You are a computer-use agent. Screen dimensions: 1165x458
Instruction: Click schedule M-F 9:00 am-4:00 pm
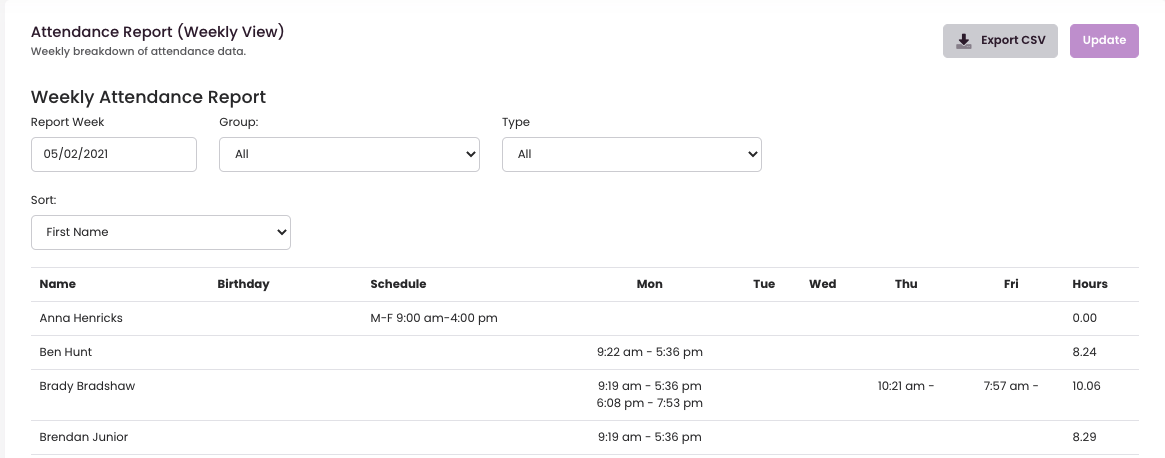coord(434,318)
